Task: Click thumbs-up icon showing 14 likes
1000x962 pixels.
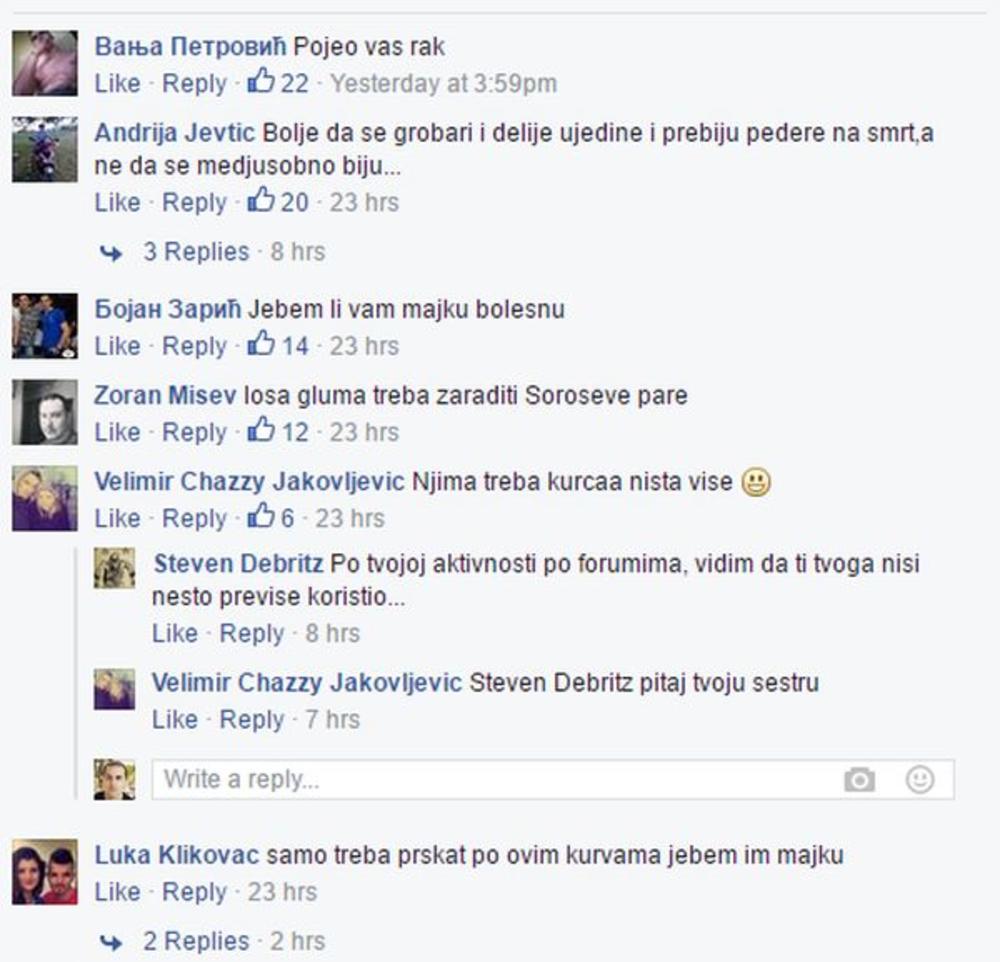Action: coord(261,344)
